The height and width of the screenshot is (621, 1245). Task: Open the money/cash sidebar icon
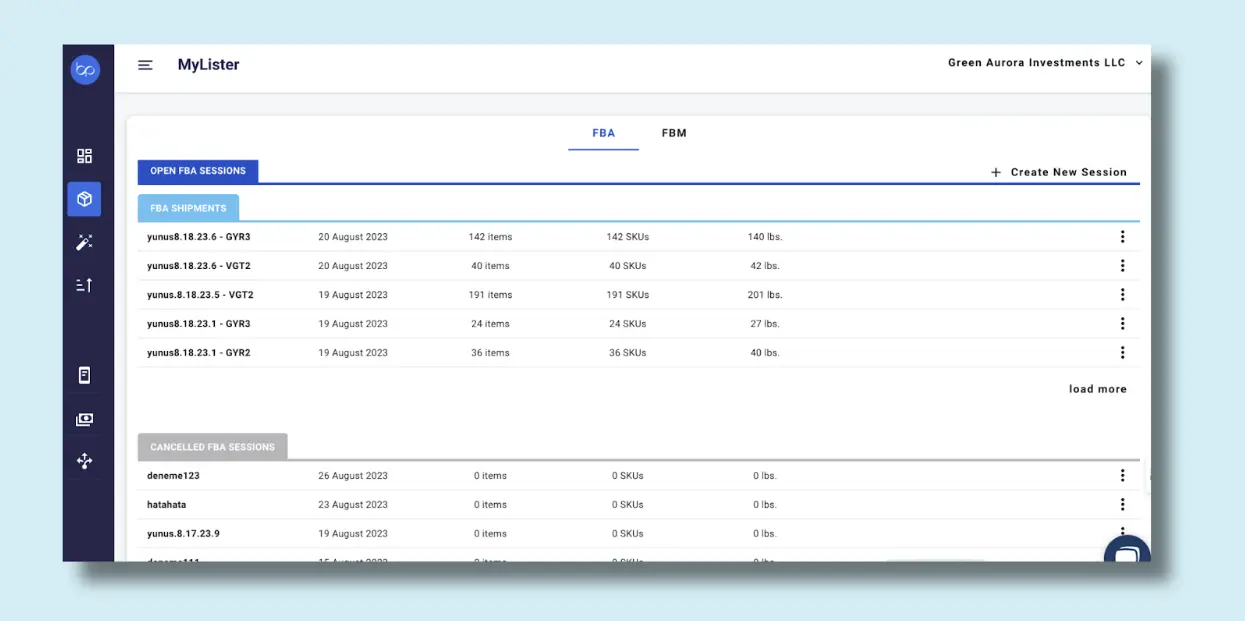(84, 420)
